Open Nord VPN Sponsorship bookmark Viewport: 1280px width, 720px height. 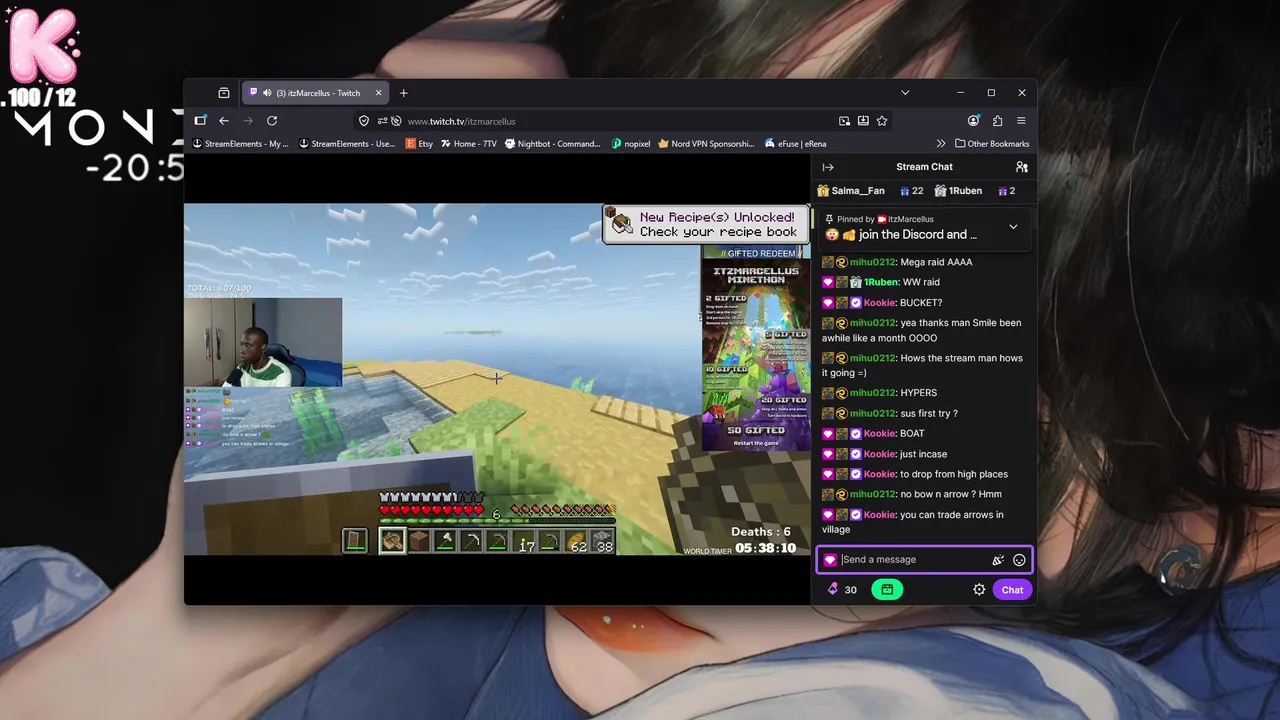[706, 144]
